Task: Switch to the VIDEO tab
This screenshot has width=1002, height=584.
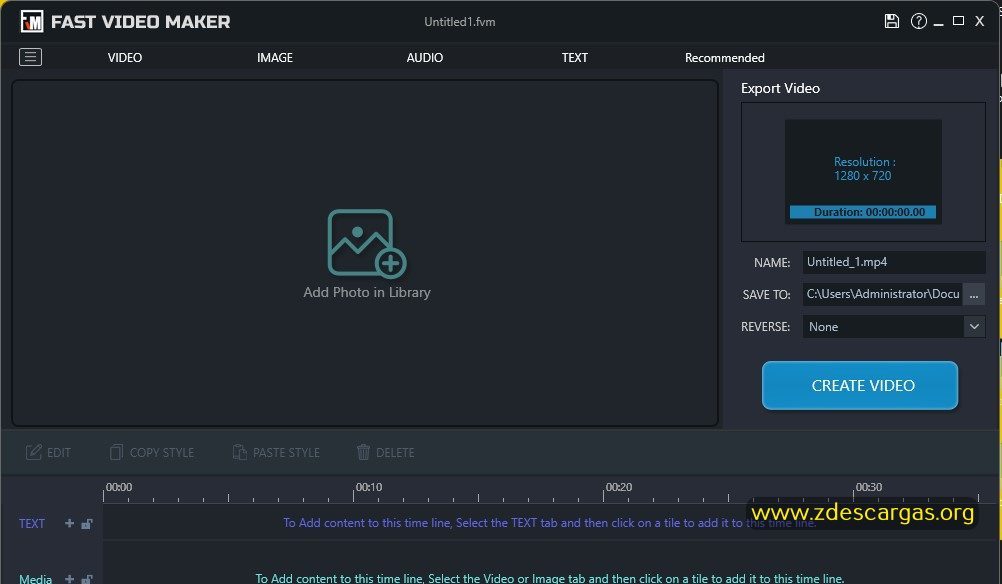Action: (125, 58)
